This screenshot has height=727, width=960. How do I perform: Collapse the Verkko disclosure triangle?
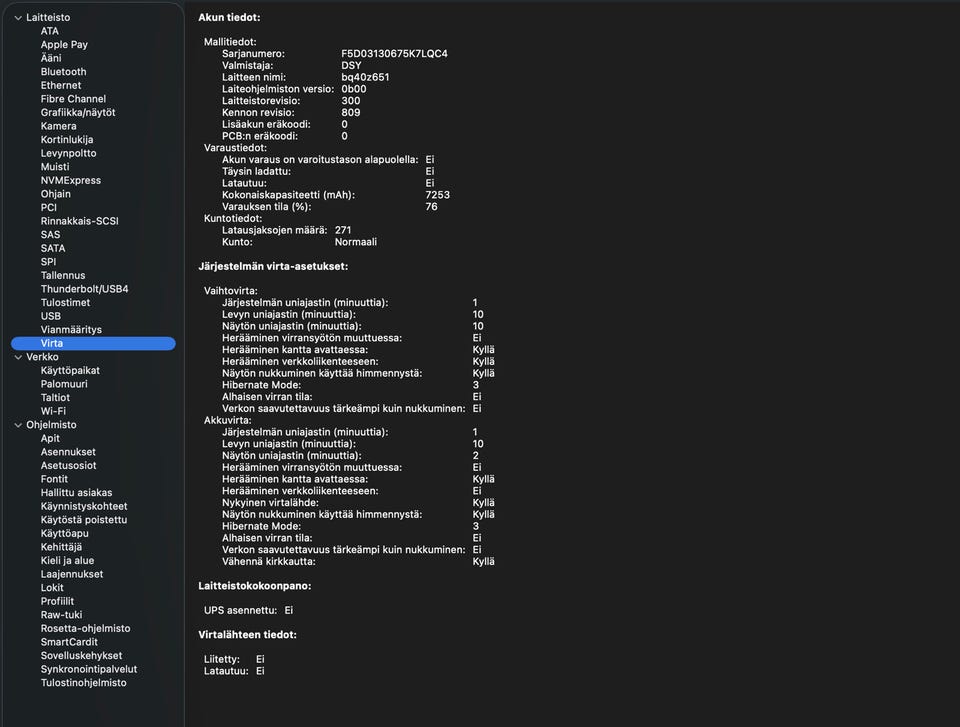coord(18,357)
